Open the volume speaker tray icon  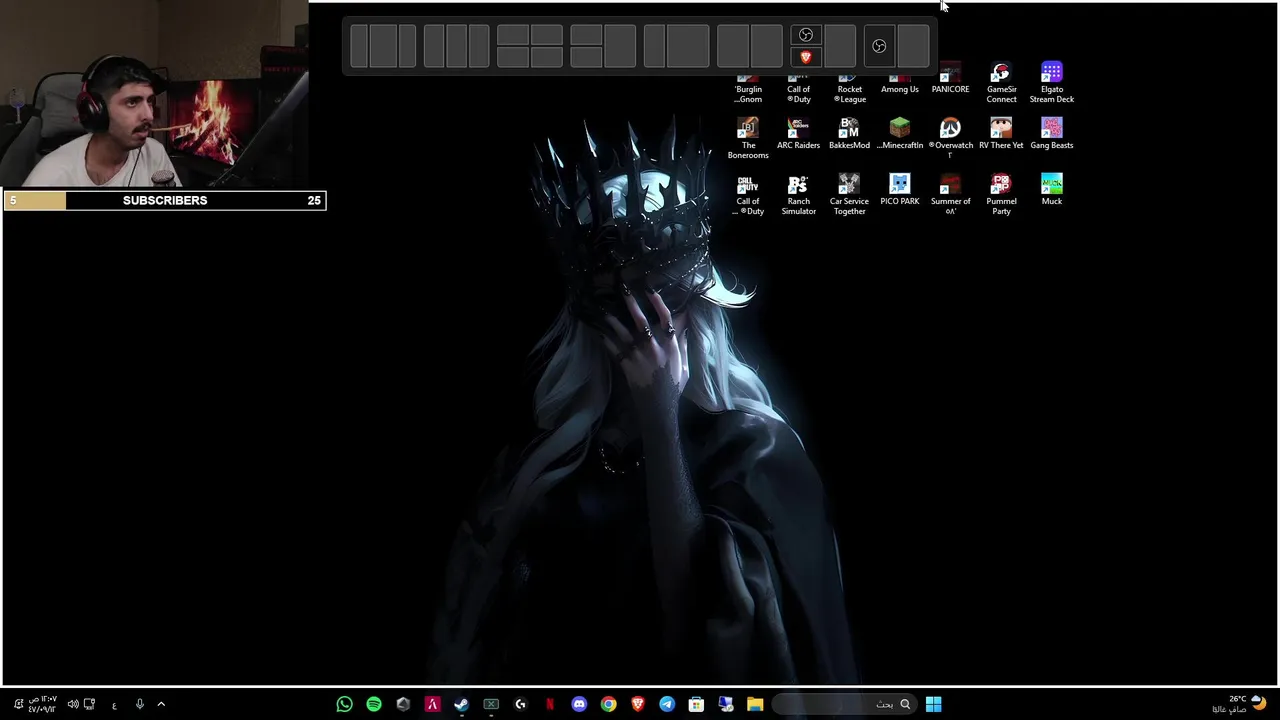click(x=73, y=704)
